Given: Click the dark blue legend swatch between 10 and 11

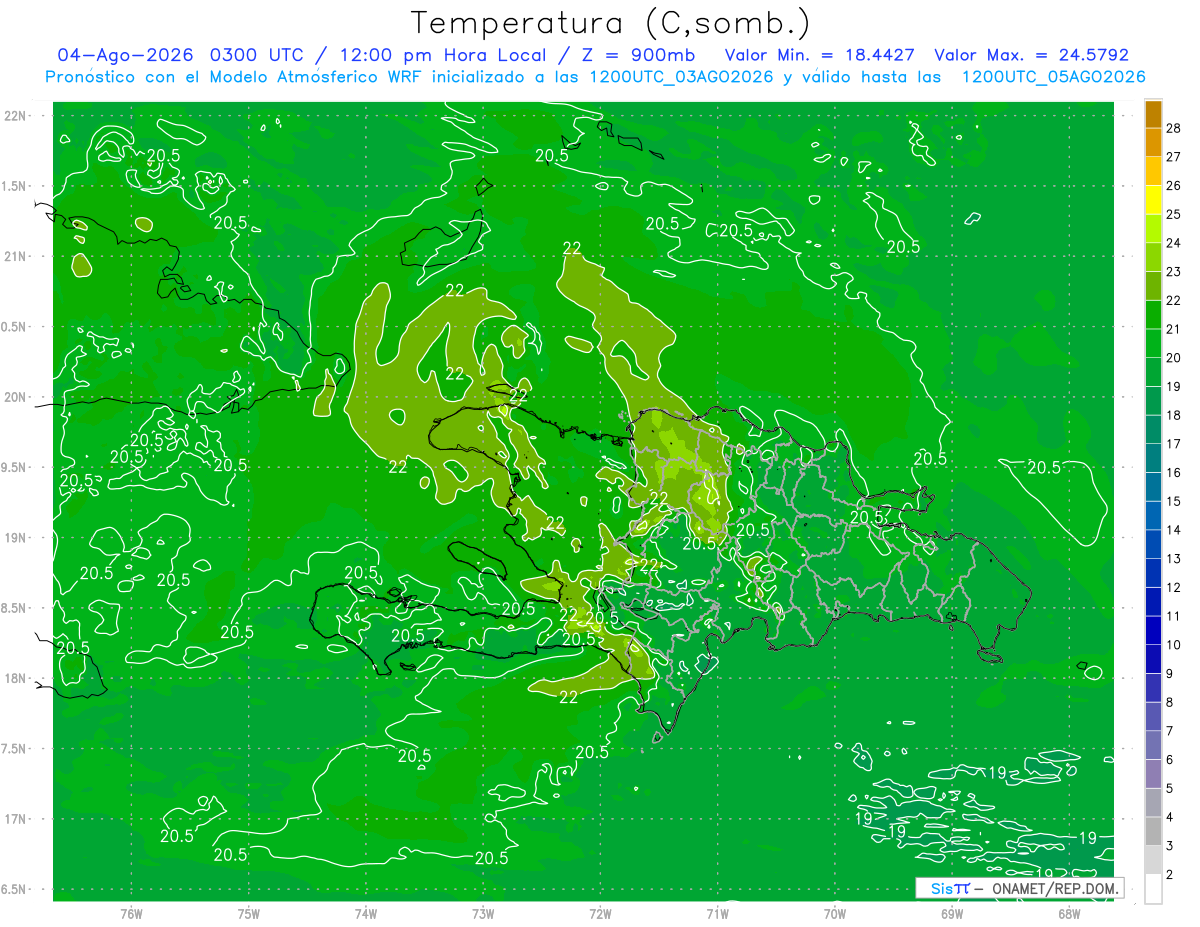Looking at the screenshot, I should pos(1153,630).
